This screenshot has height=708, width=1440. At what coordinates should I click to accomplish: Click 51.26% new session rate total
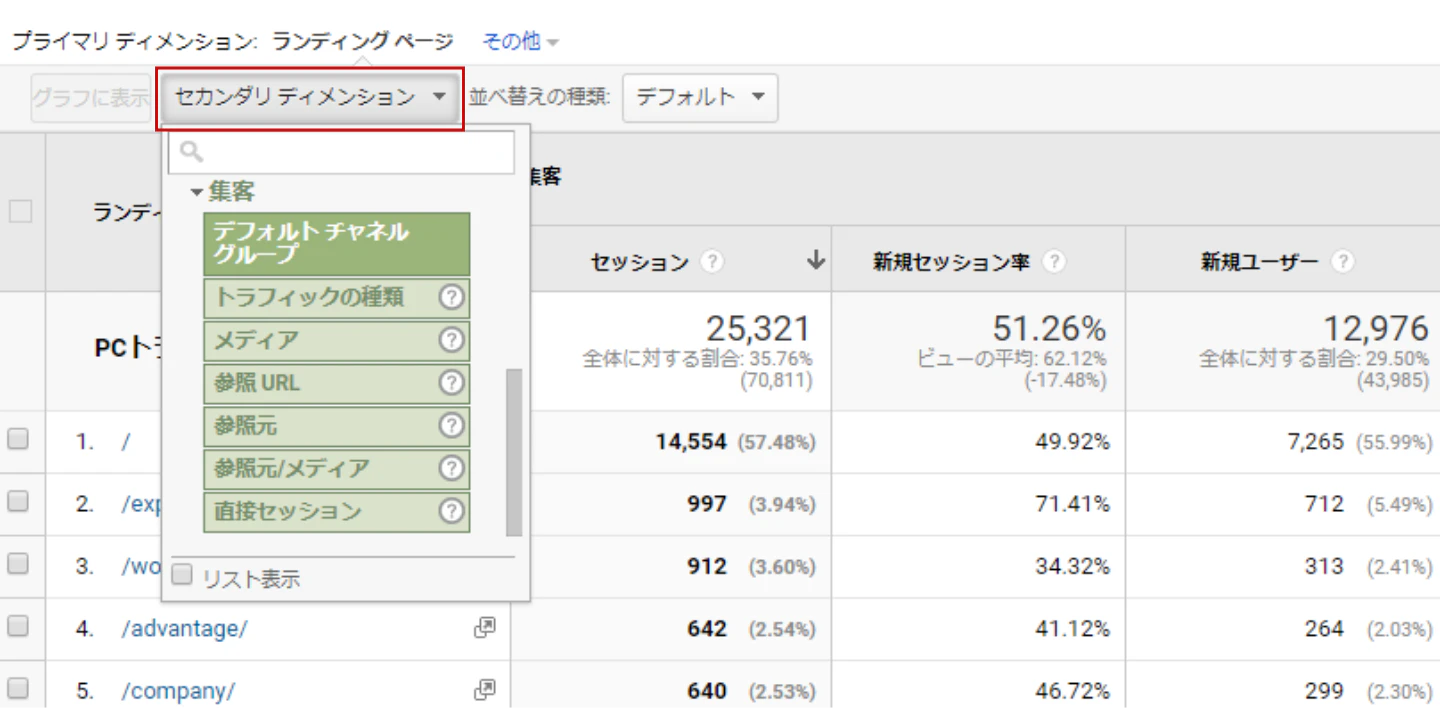[1049, 327]
